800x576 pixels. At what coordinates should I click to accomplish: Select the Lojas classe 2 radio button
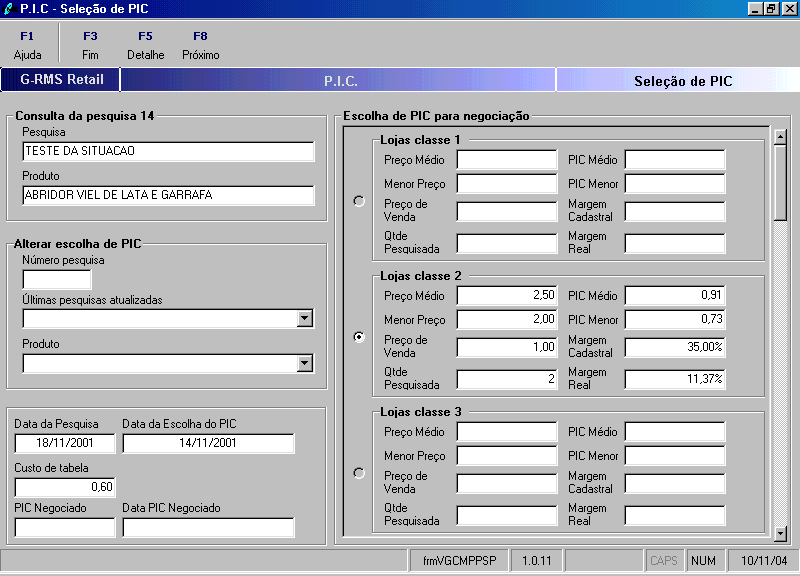(x=359, y=337)
